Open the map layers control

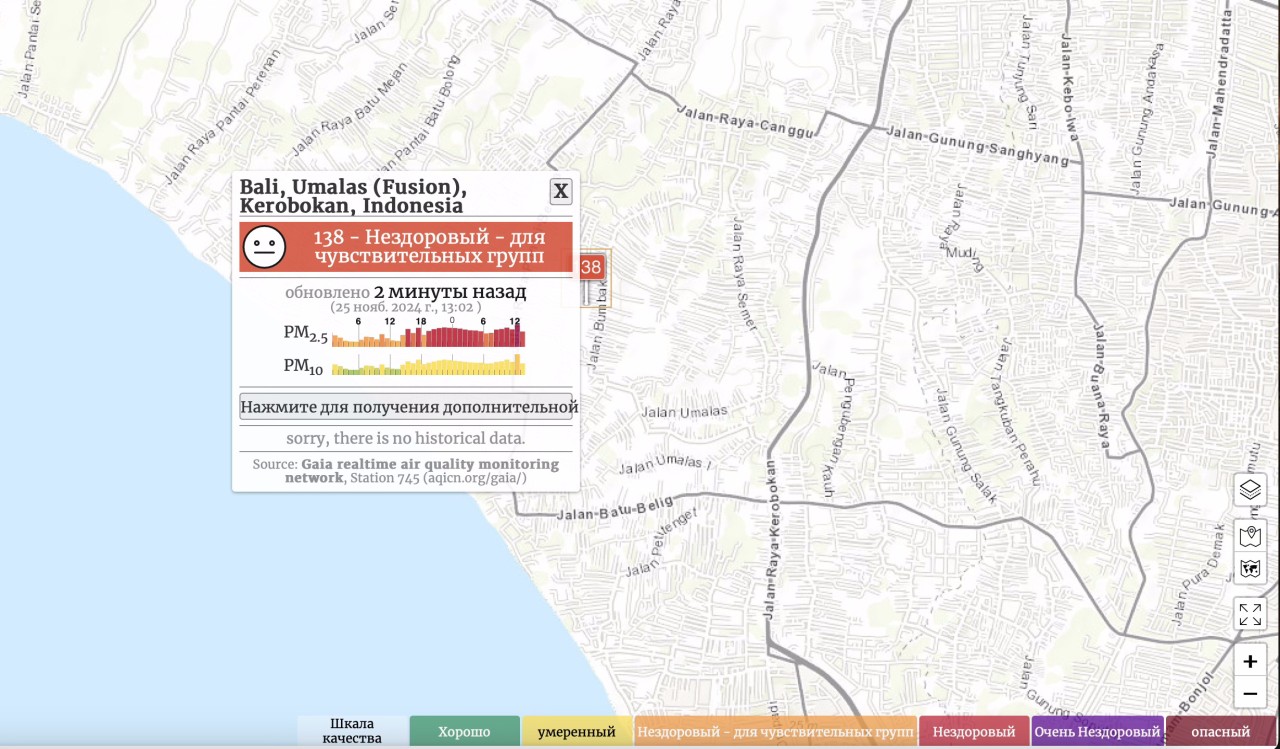(x=1250, y=490)
